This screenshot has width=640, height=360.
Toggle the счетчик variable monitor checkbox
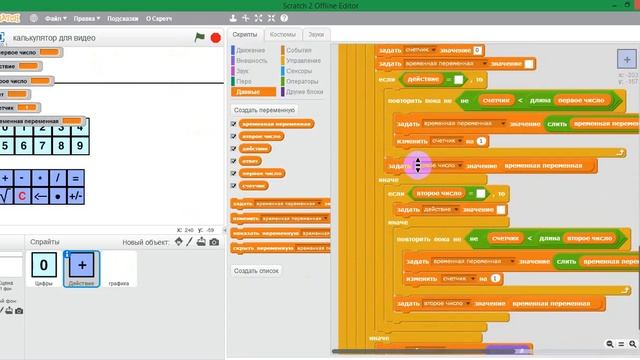233,186
